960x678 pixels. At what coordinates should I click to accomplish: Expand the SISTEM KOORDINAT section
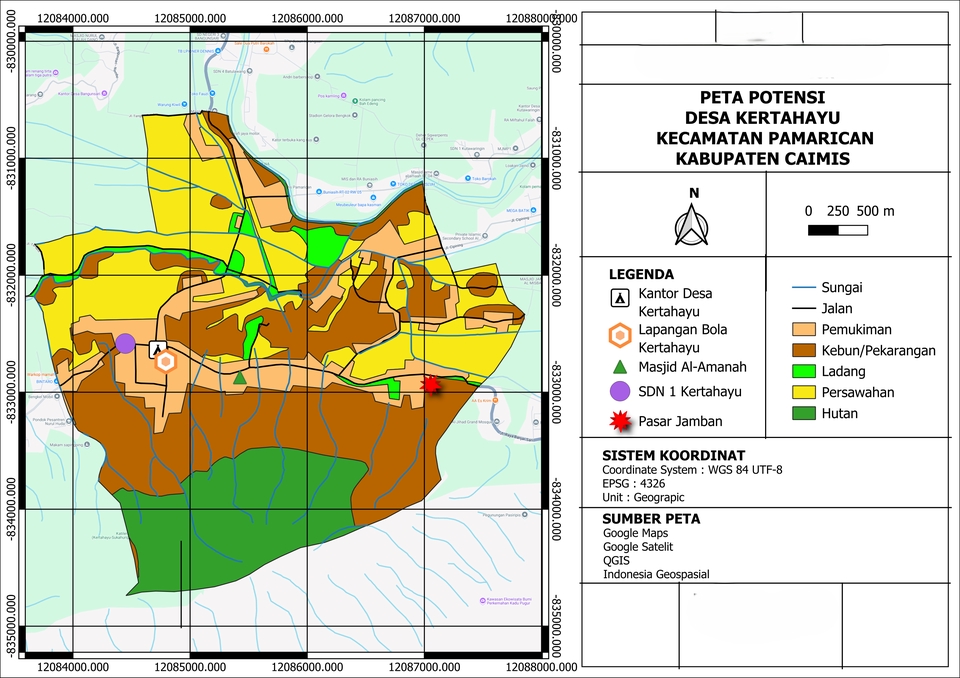(673, 454)
